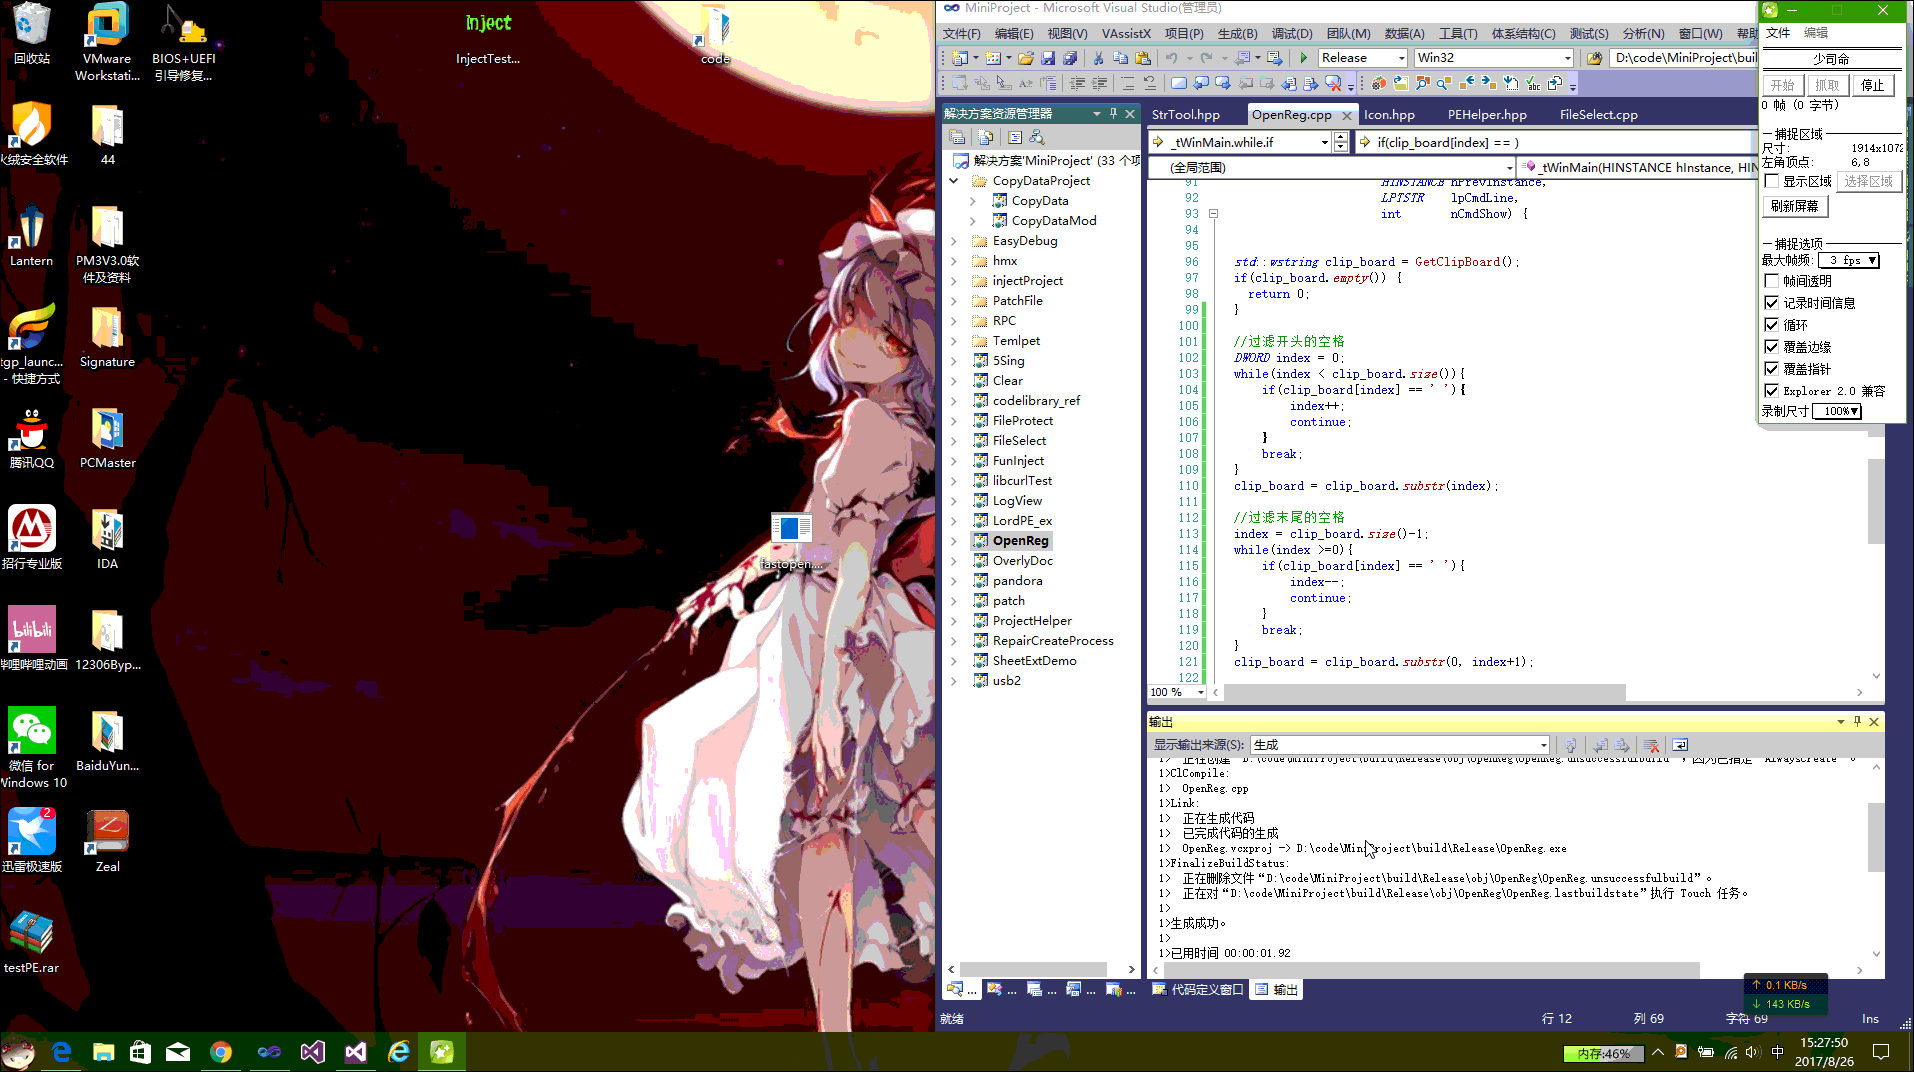Open Lantern desktop icon

31,235
